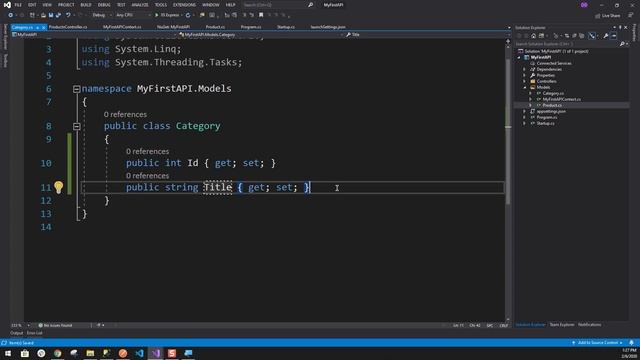Click Solution Explorer Home icon
This screenshot has height=360, width=640.
(533, 36)
